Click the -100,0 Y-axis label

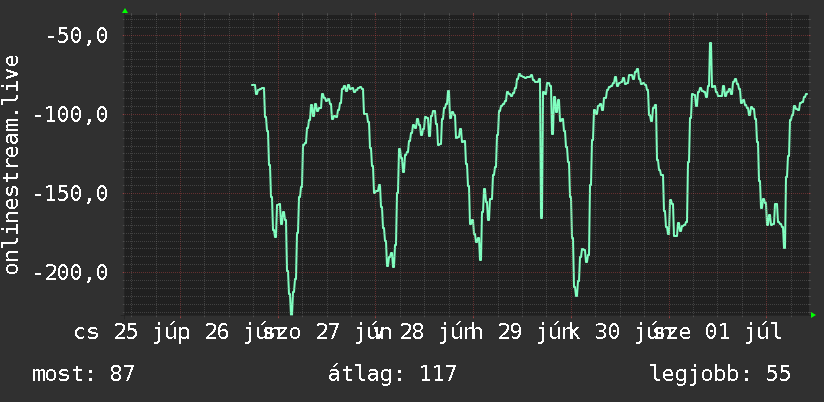pyautogui.click(x=70, y=115)
